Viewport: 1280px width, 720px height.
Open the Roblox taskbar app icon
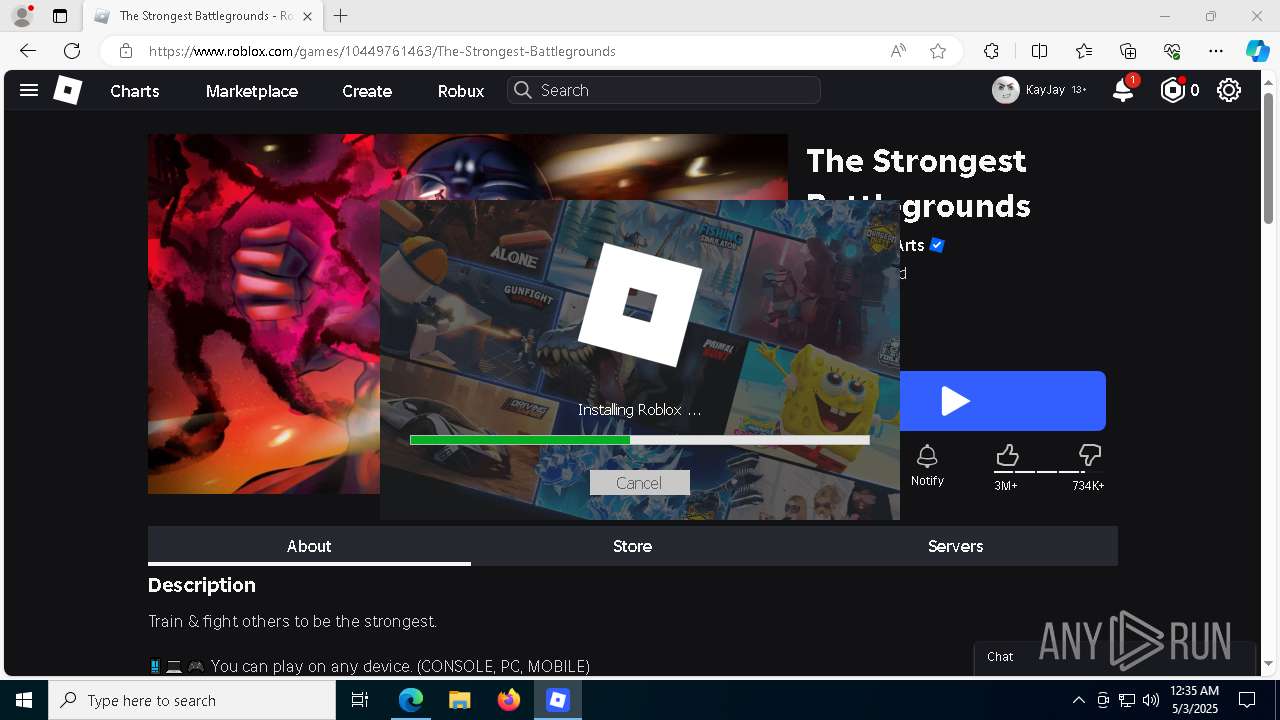pyautogui.click(x=558, y=700)
